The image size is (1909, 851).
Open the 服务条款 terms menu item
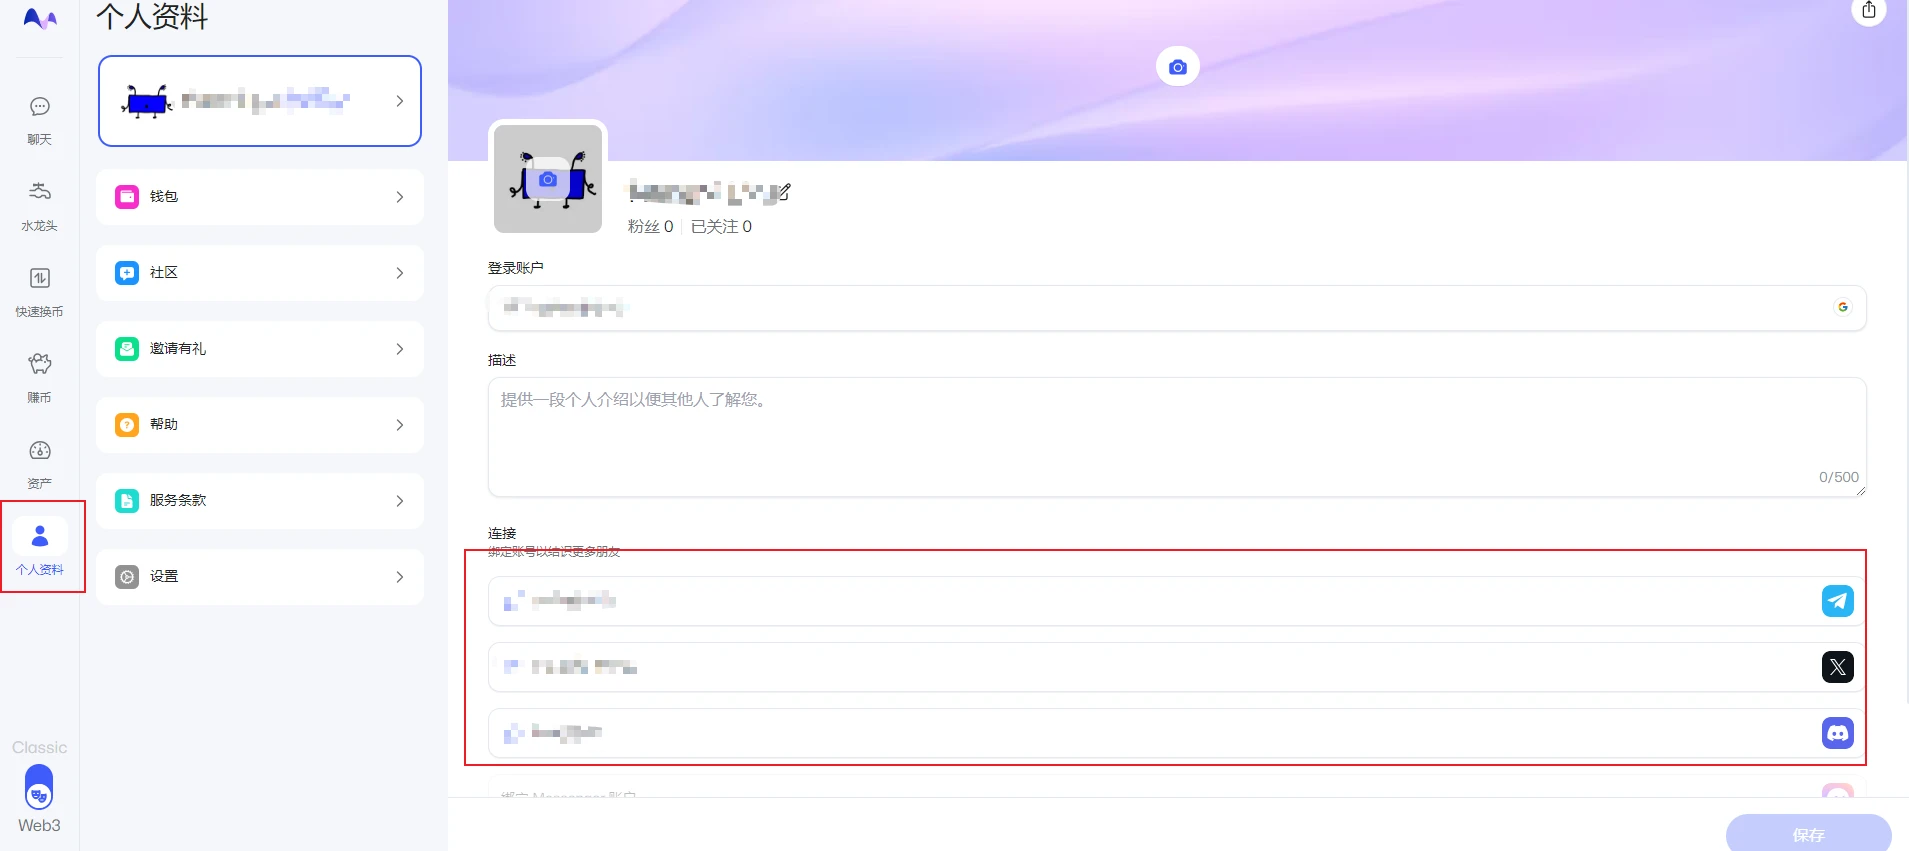click(x=260, y=501)
